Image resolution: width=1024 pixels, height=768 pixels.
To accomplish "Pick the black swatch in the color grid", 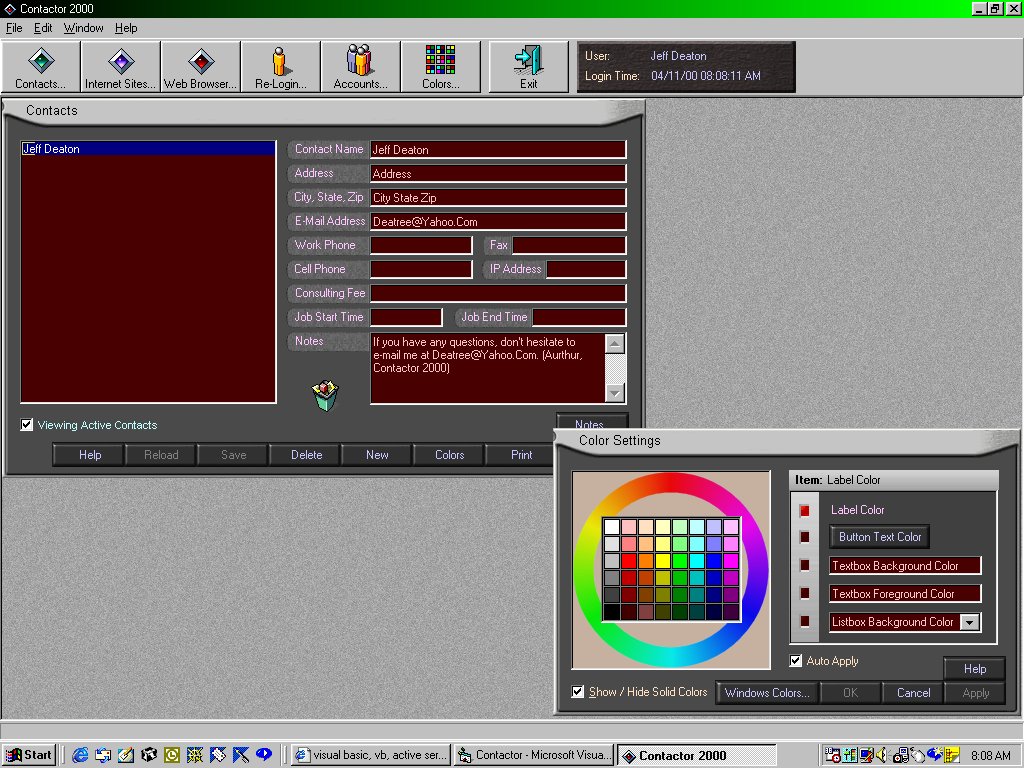I will (612, 612).
